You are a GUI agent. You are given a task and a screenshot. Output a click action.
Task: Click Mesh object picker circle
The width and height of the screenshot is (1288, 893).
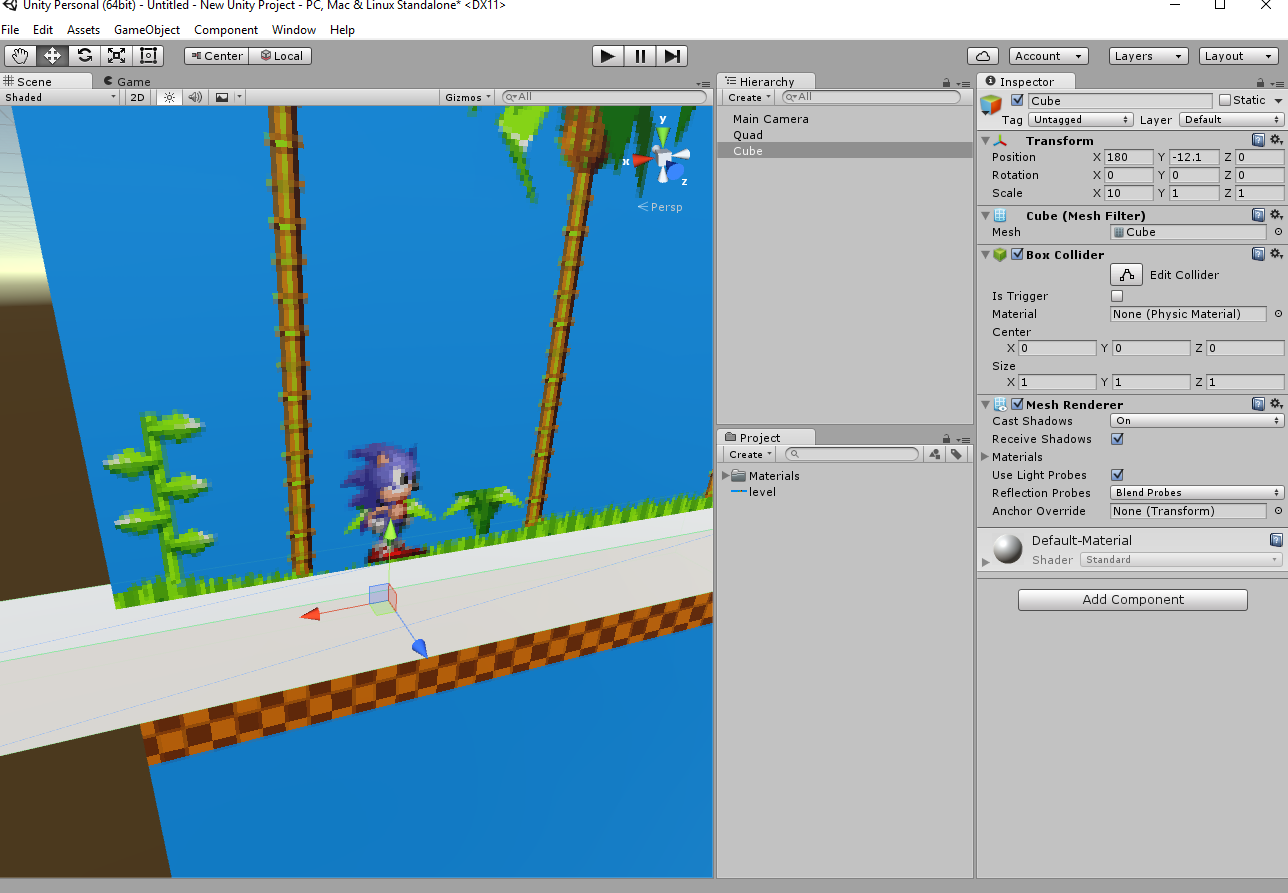(x=1277, y=232)
